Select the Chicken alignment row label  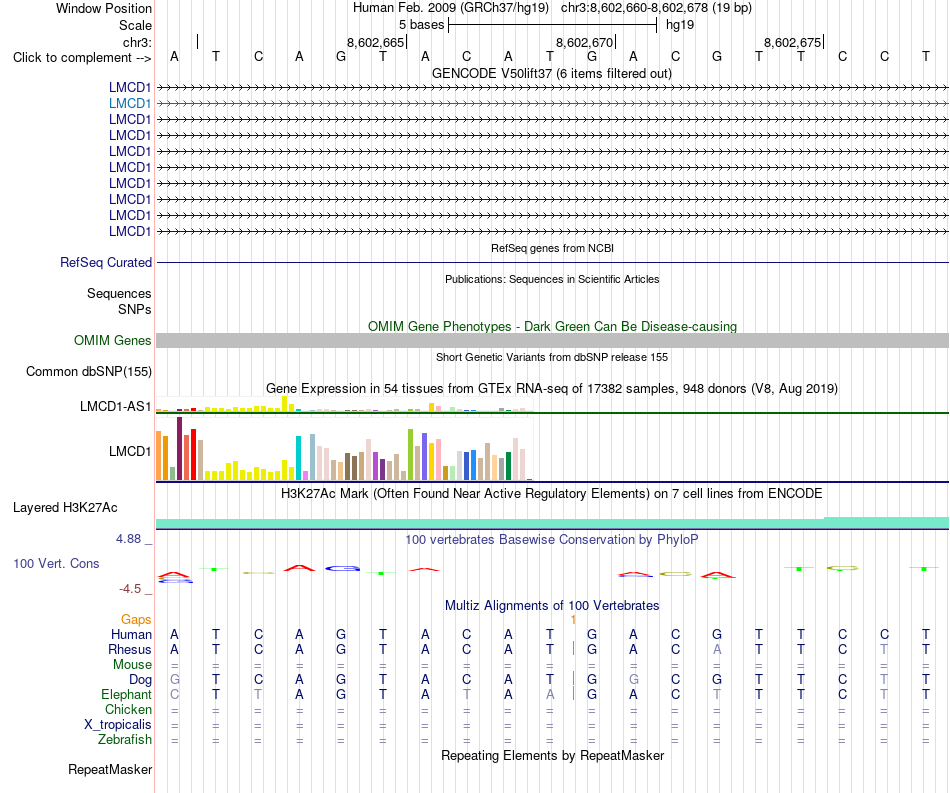128,709
